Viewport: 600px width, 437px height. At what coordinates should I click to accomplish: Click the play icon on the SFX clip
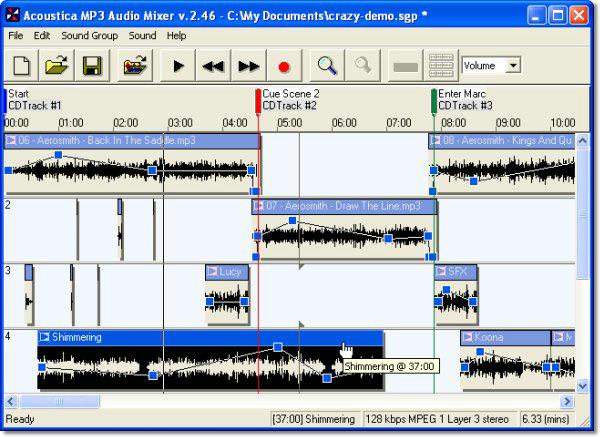pyautogui.click(x=441, y=272)
